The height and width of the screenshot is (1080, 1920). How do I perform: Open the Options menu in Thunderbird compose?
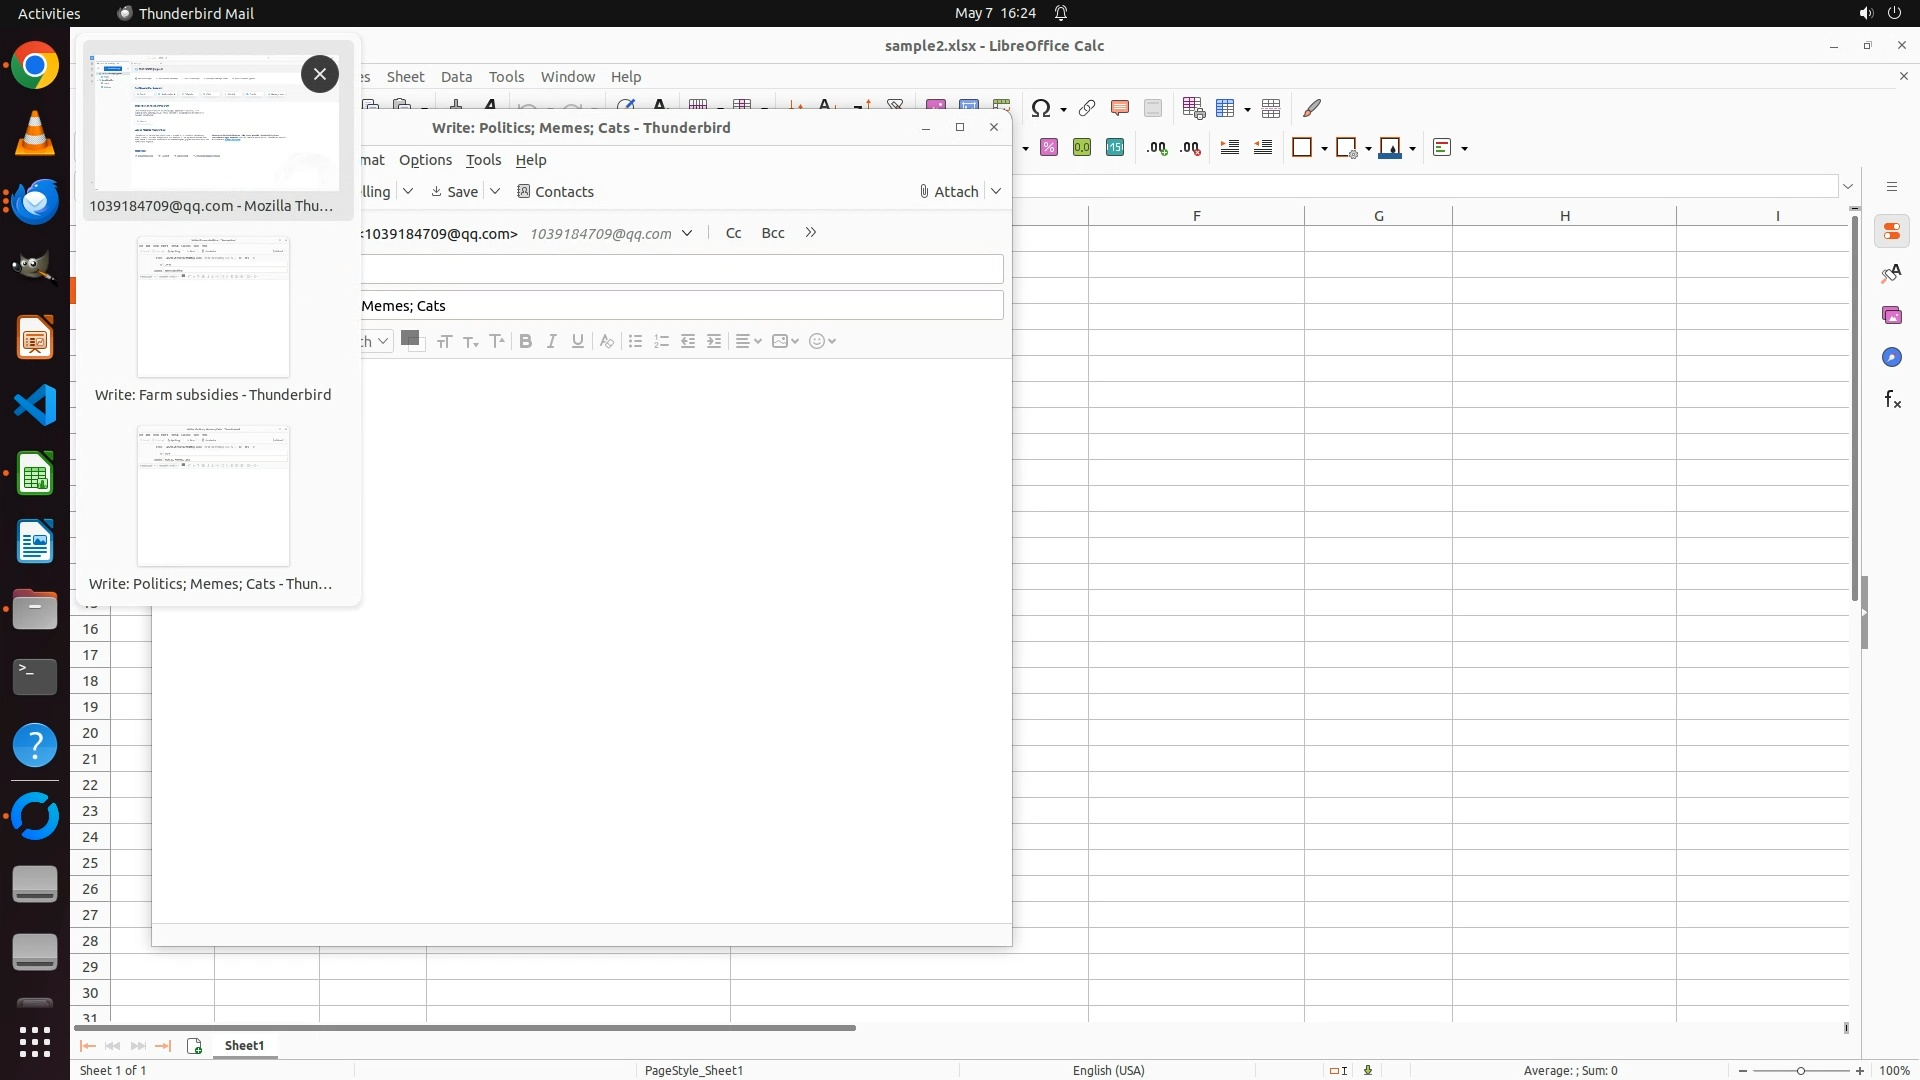coord(425,160)
